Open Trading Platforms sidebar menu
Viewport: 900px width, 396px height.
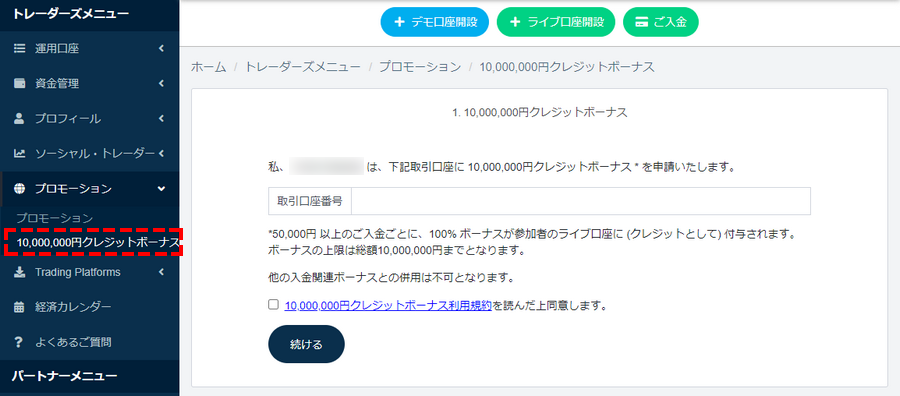coord(90,272)
